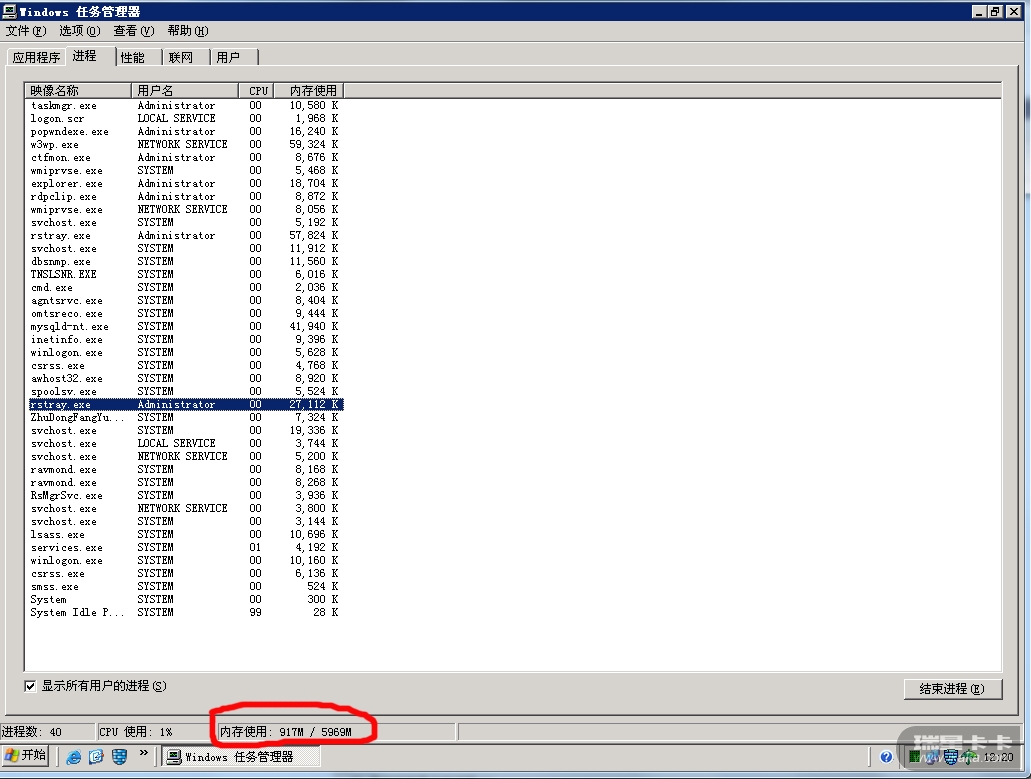Click the CPU 使用: 1% status entry

(x=155, y=732)
